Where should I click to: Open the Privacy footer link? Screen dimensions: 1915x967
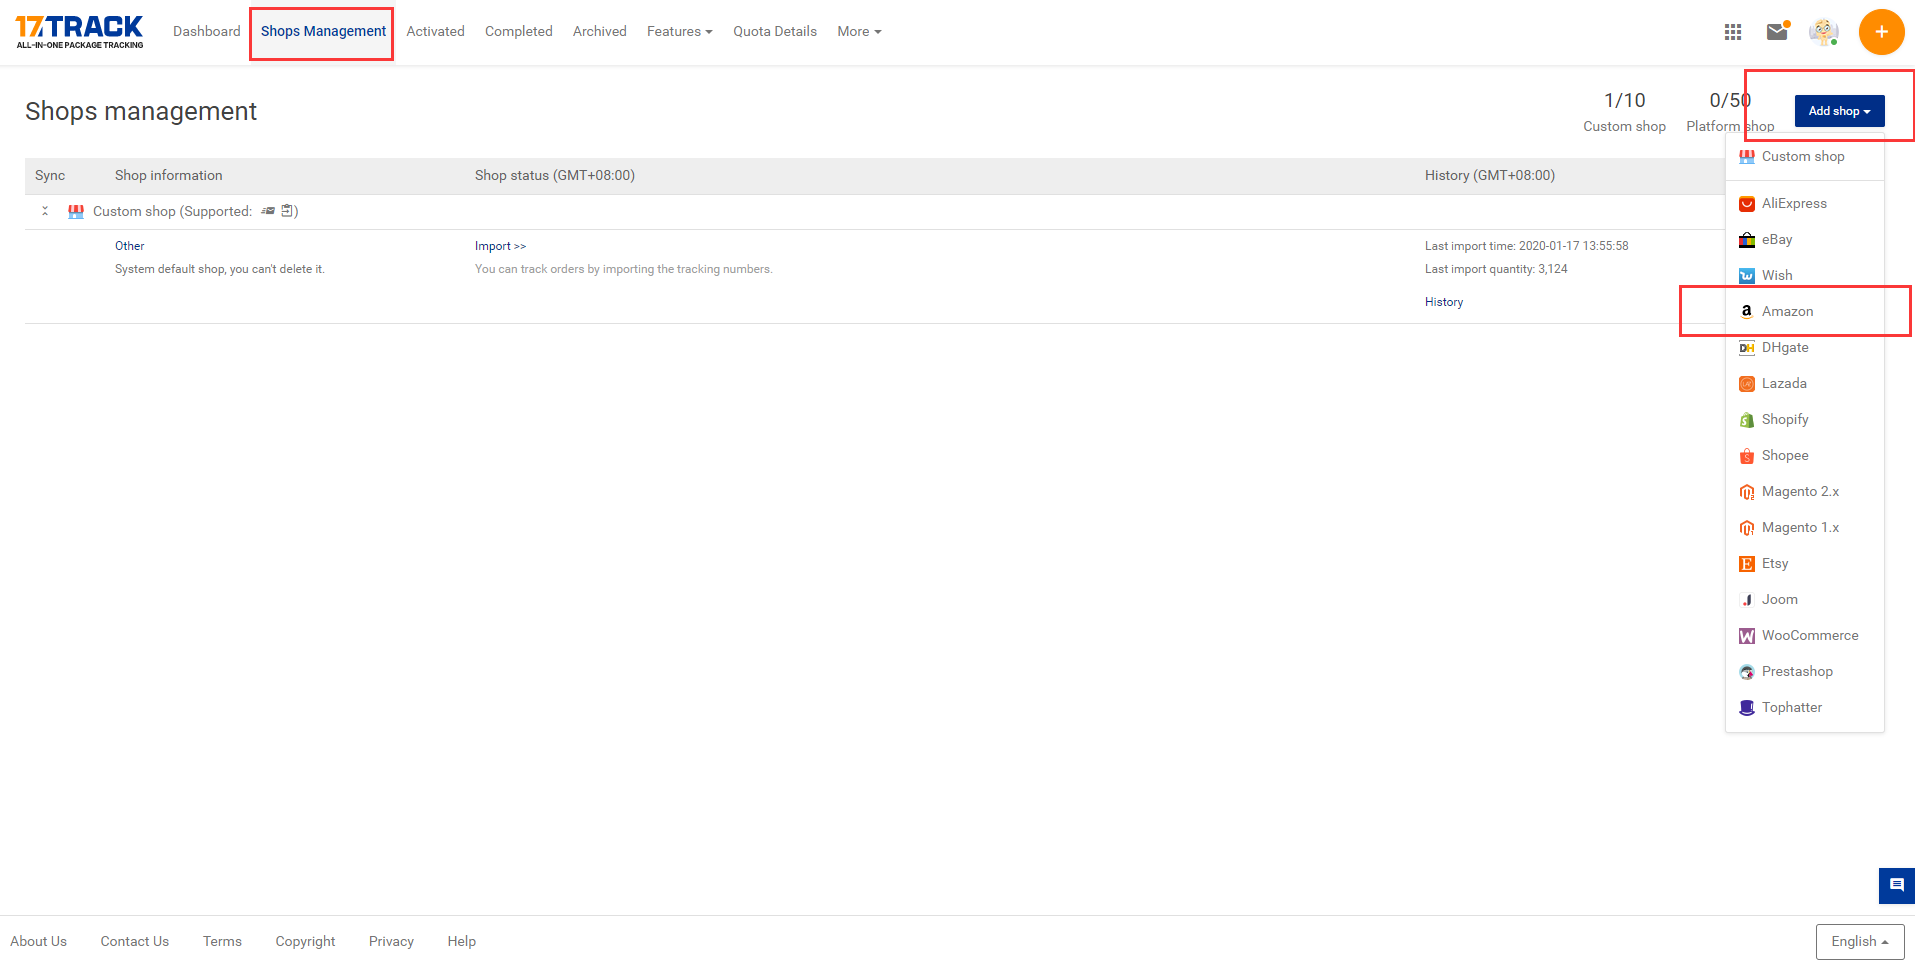click(391, 942)
